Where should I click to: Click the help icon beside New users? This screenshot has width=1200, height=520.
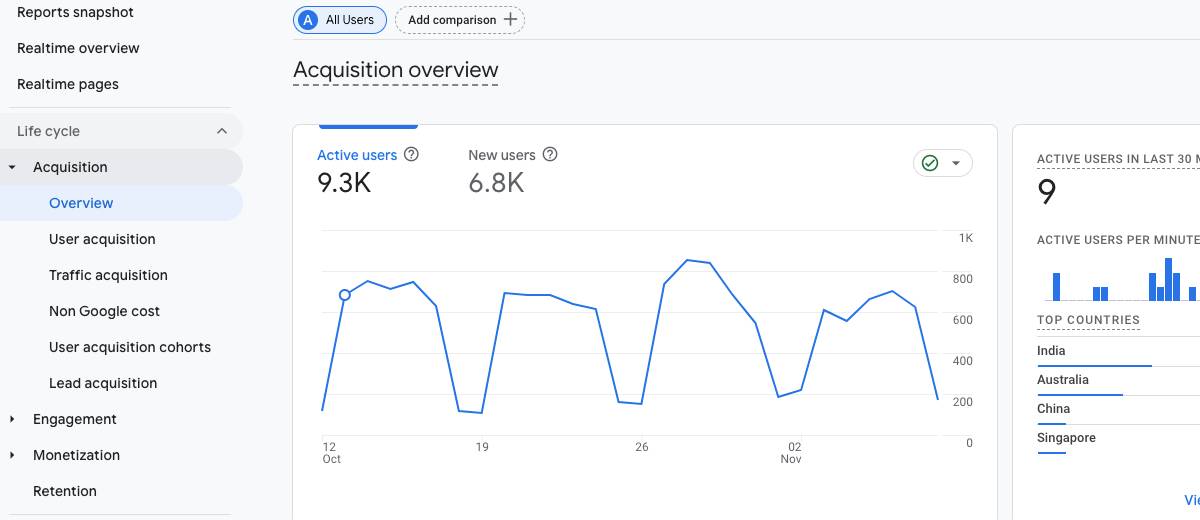pyautogui.click(x=550, y=155)
